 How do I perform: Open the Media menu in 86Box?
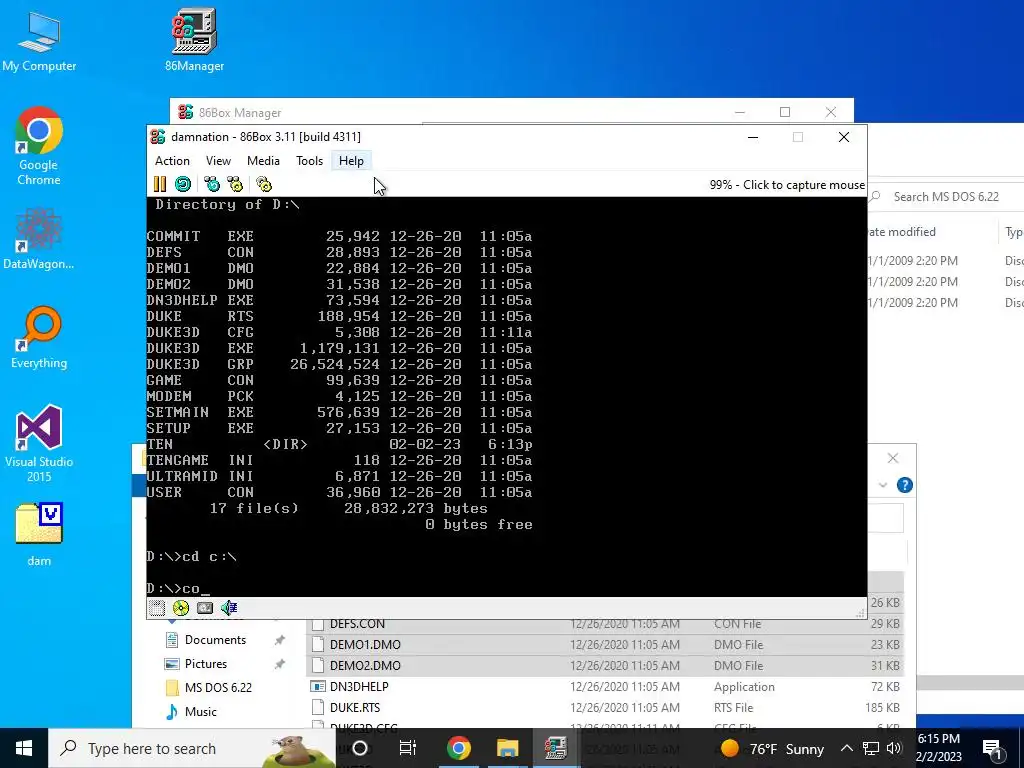pyautogui.click(x=263, y=161)
